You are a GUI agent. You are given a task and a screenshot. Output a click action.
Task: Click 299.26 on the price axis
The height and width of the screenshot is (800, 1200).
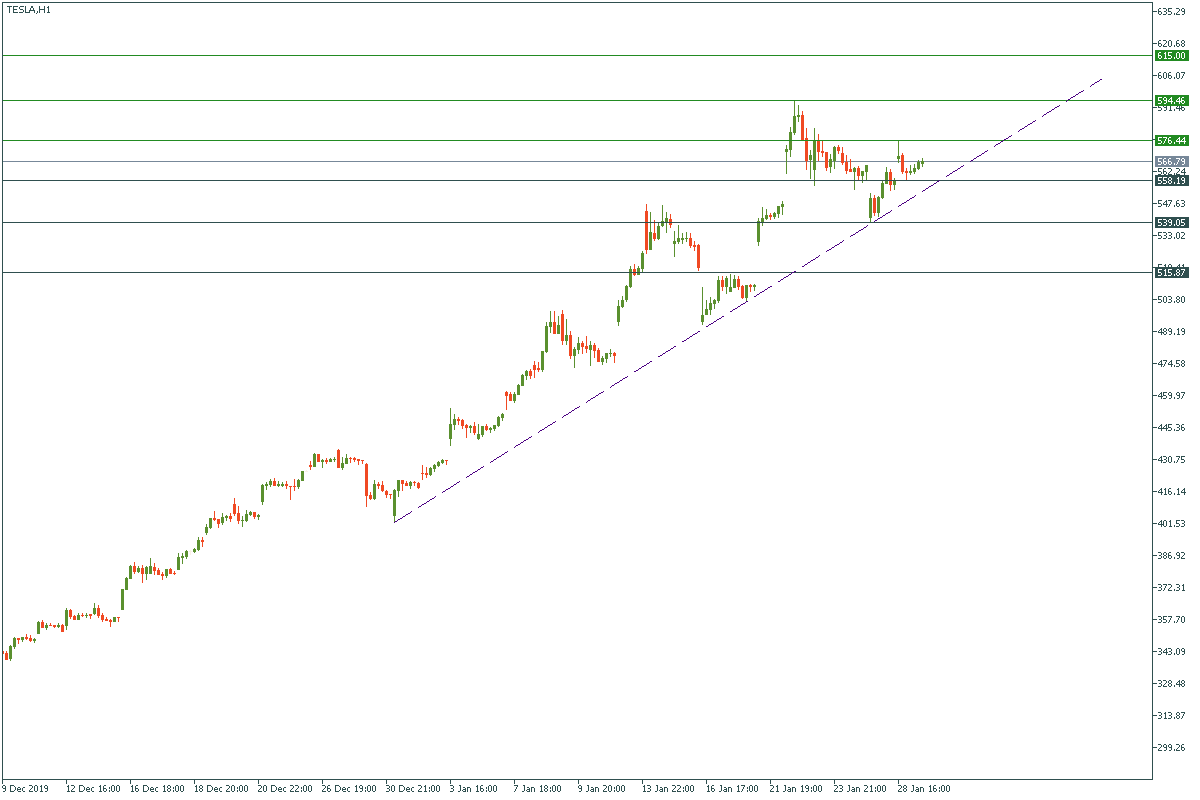coord(1170,748)
